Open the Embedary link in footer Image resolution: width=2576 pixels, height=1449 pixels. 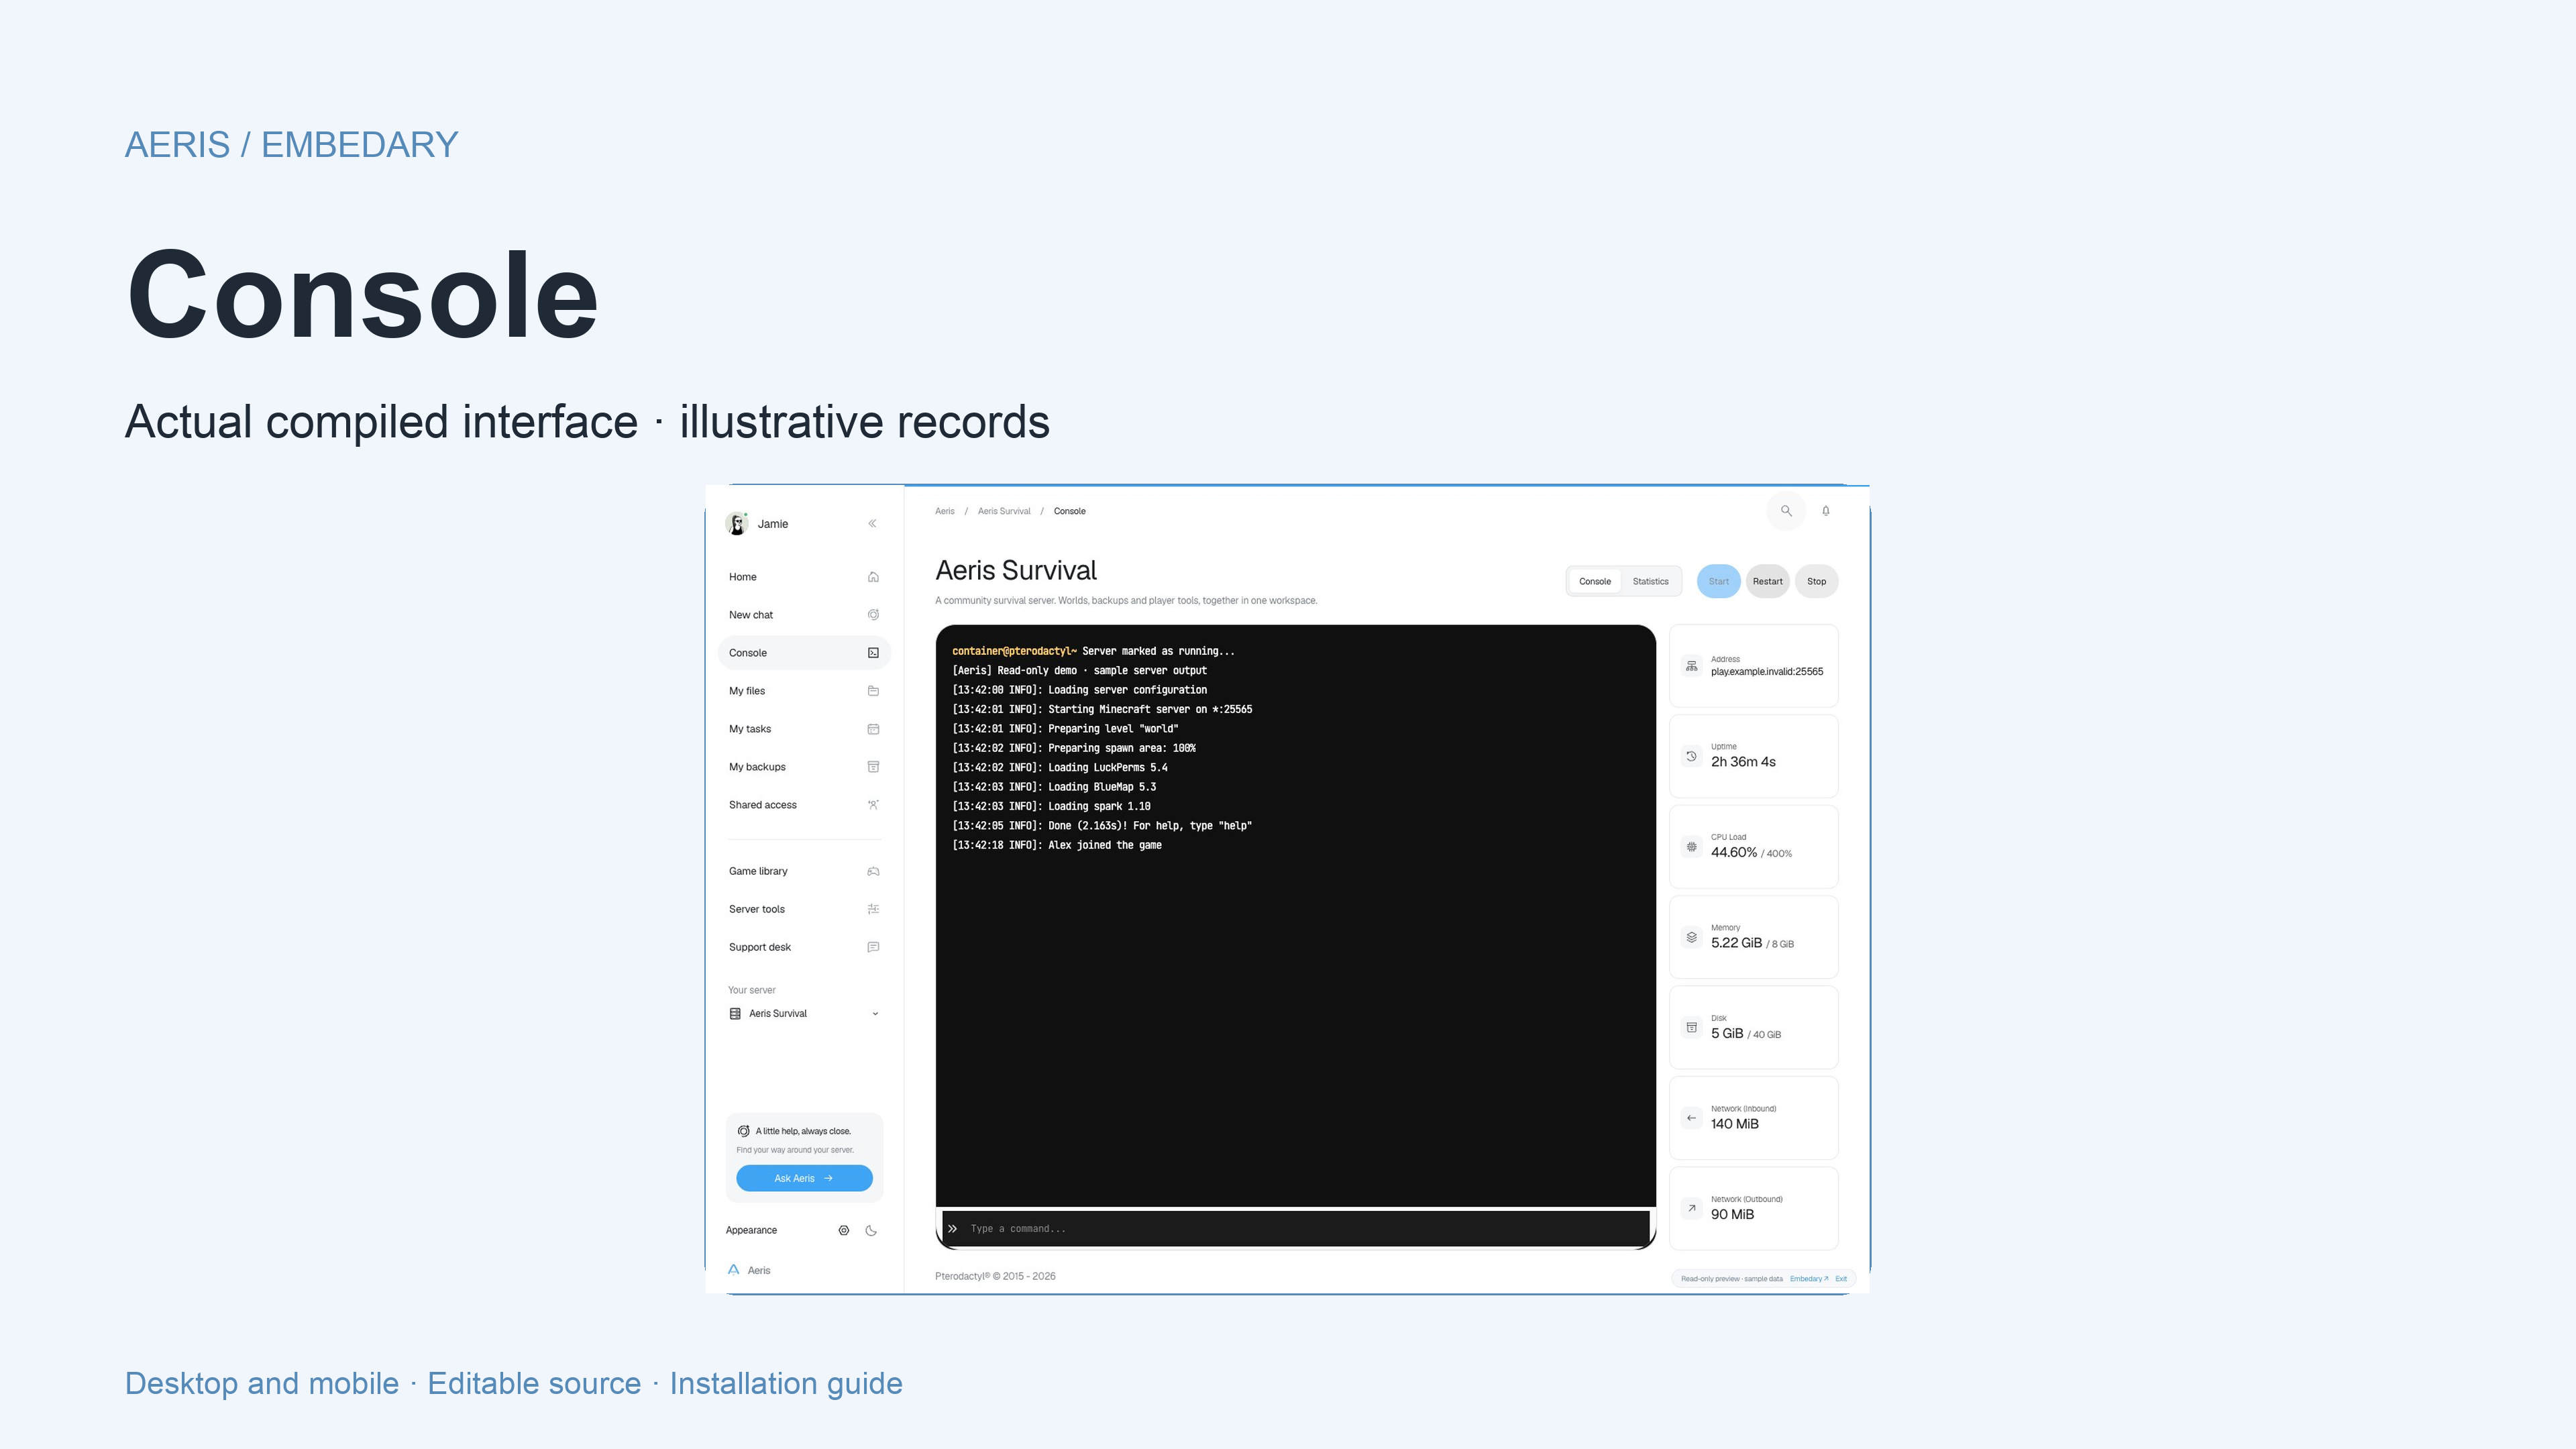click(1808, 1279)
